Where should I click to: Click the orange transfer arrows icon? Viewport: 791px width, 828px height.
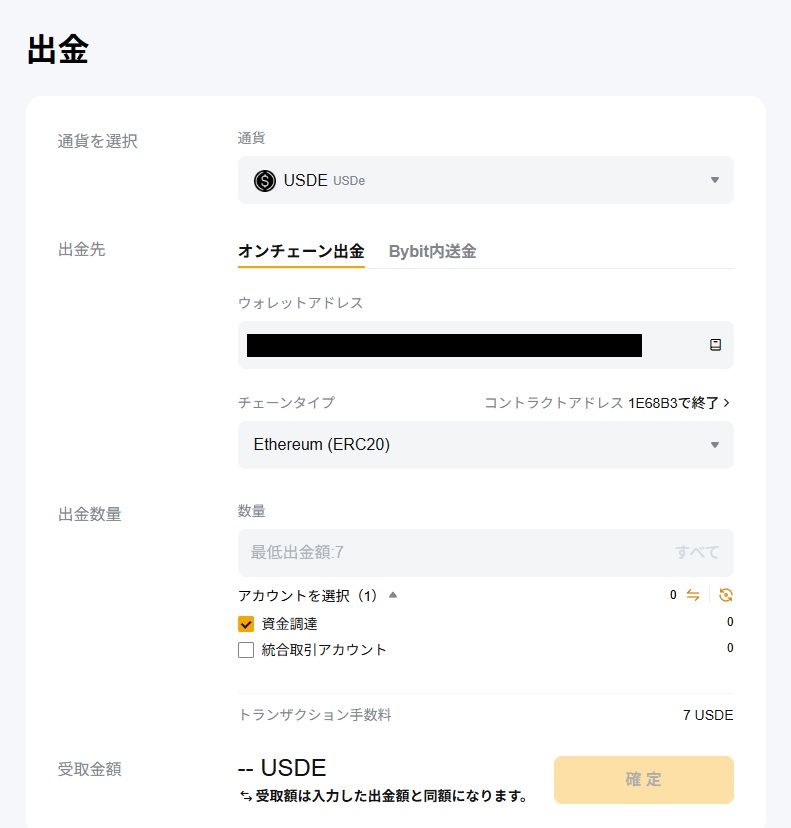point(693,595)
